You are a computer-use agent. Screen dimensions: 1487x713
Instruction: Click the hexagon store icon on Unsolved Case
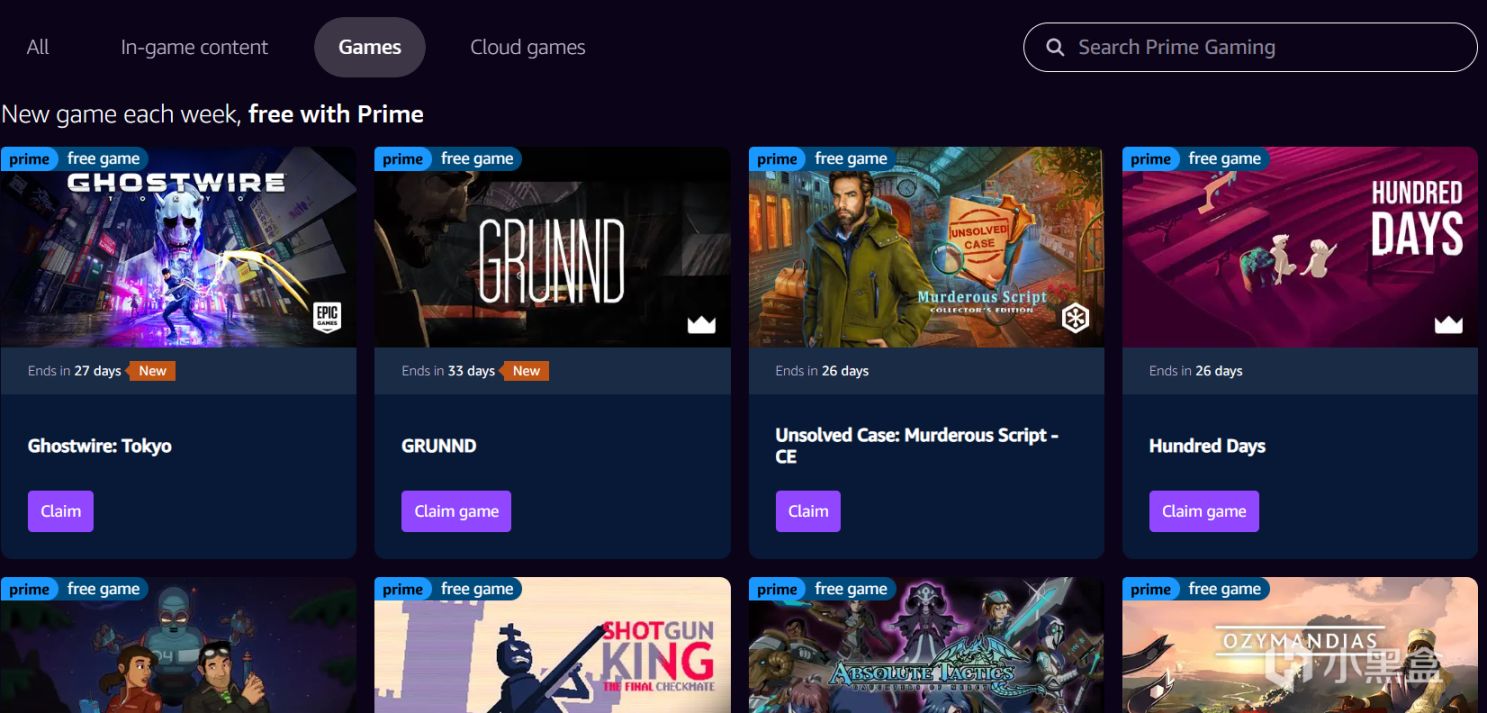(1075, 318)
